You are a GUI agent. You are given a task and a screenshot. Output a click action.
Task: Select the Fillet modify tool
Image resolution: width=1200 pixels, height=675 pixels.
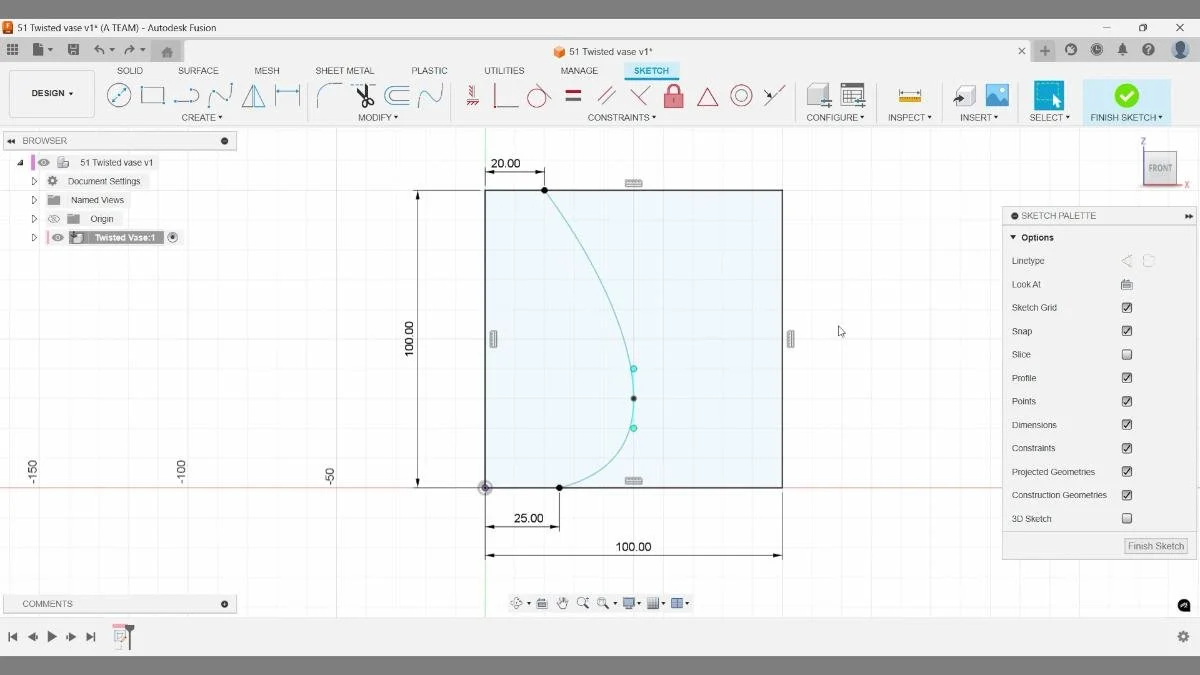329,96
